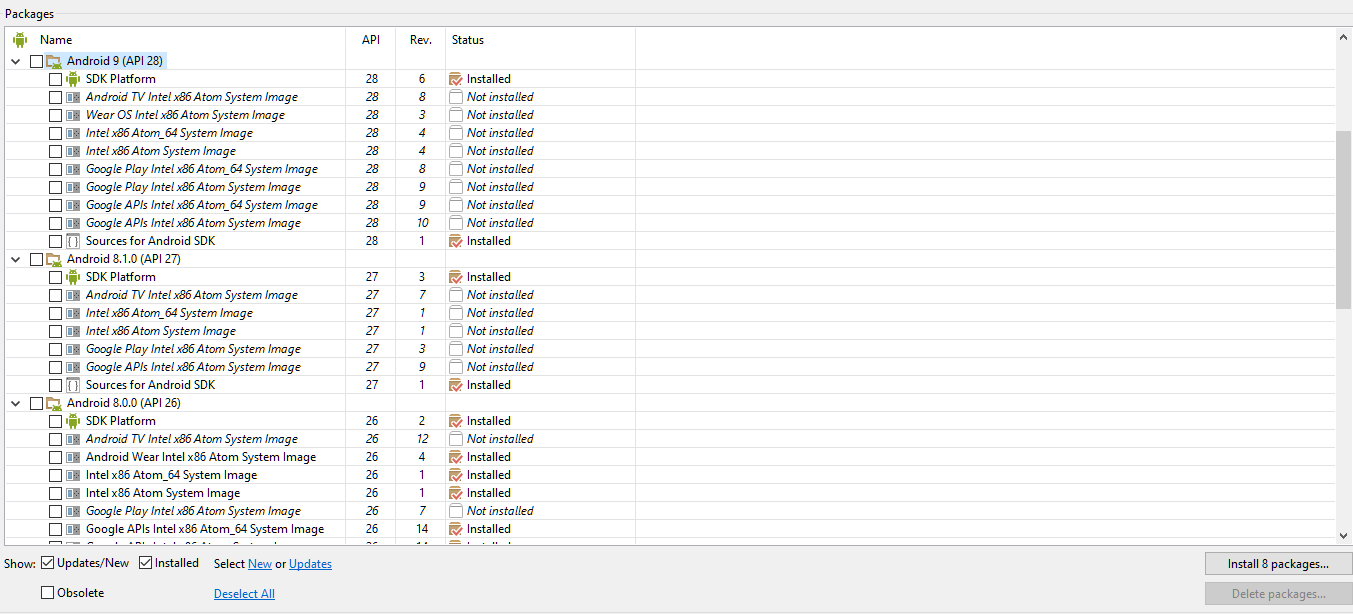Collapse the Android 8.0.0 (API 26) group
This screenshot has width=1353, height=614.
(x=16, y=403)
